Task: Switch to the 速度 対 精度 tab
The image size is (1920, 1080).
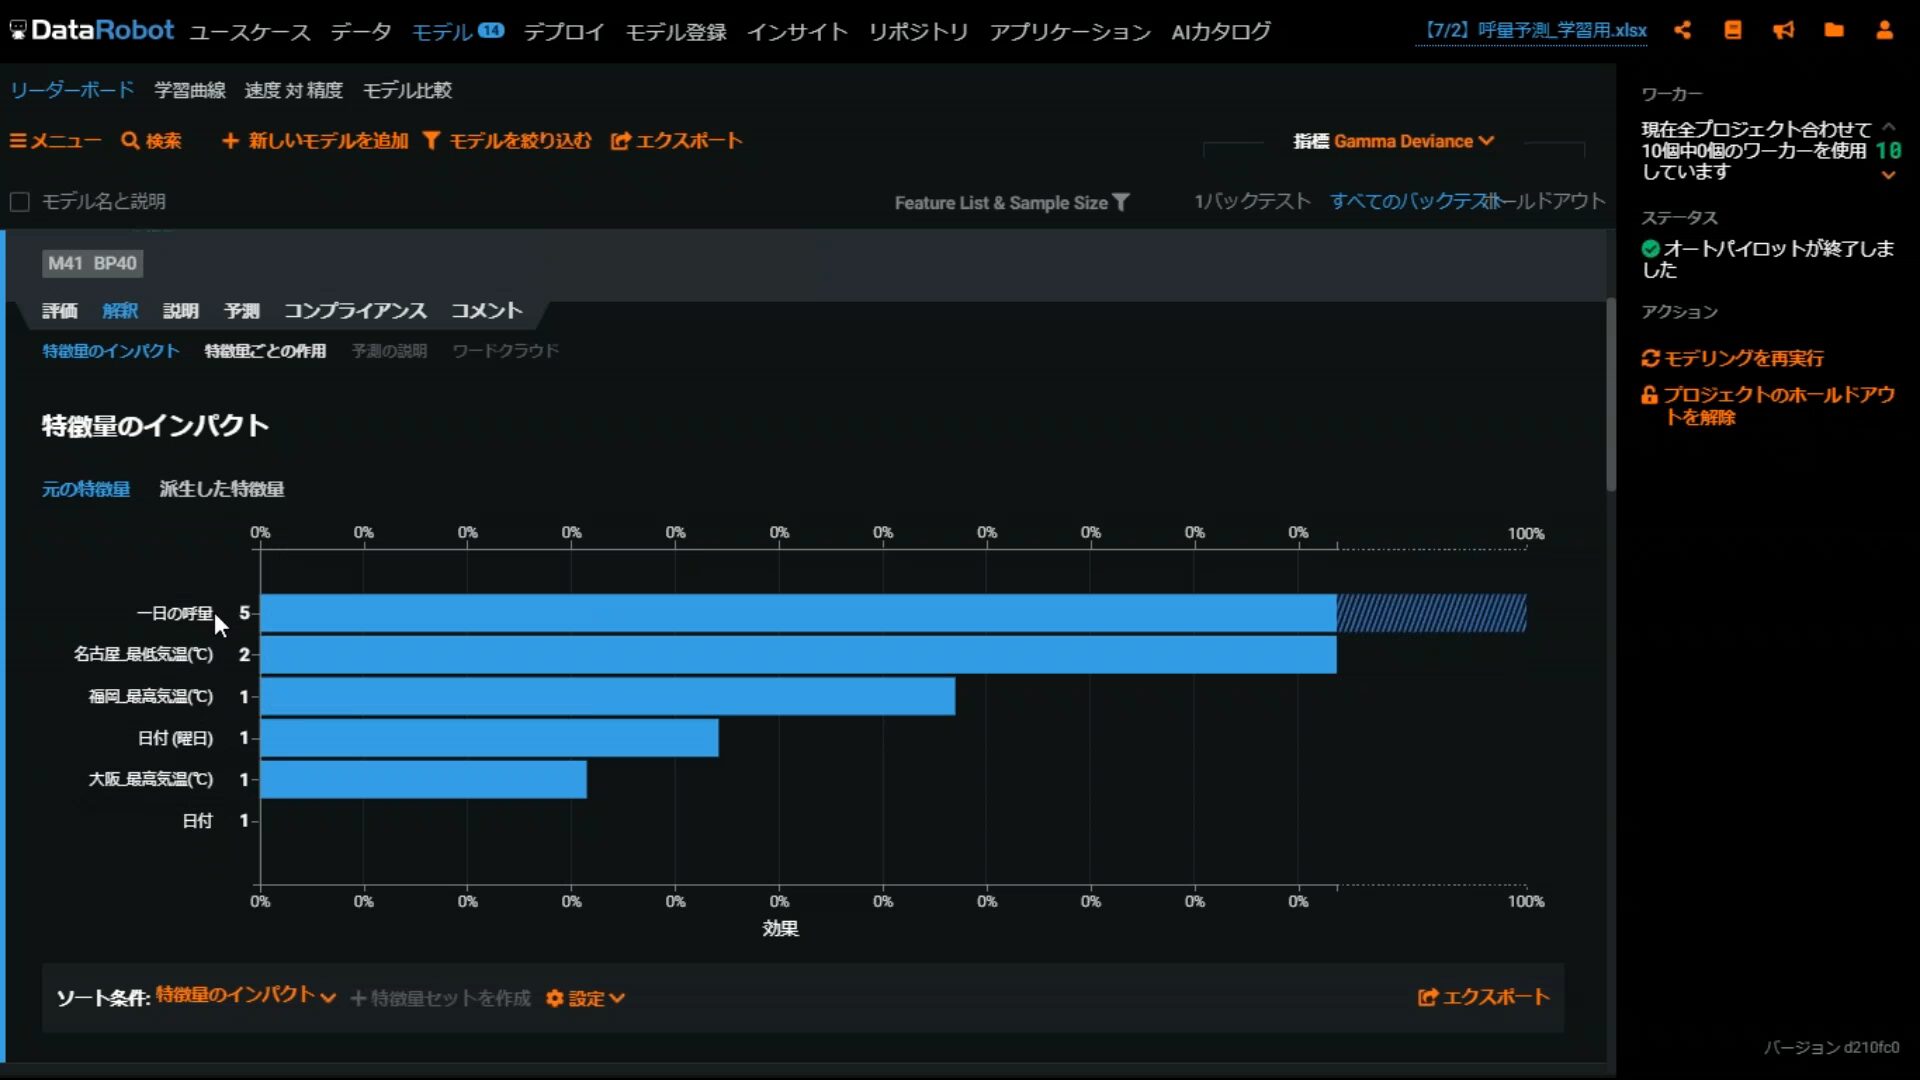Action: pyautogui.click(x=294, y=90)
